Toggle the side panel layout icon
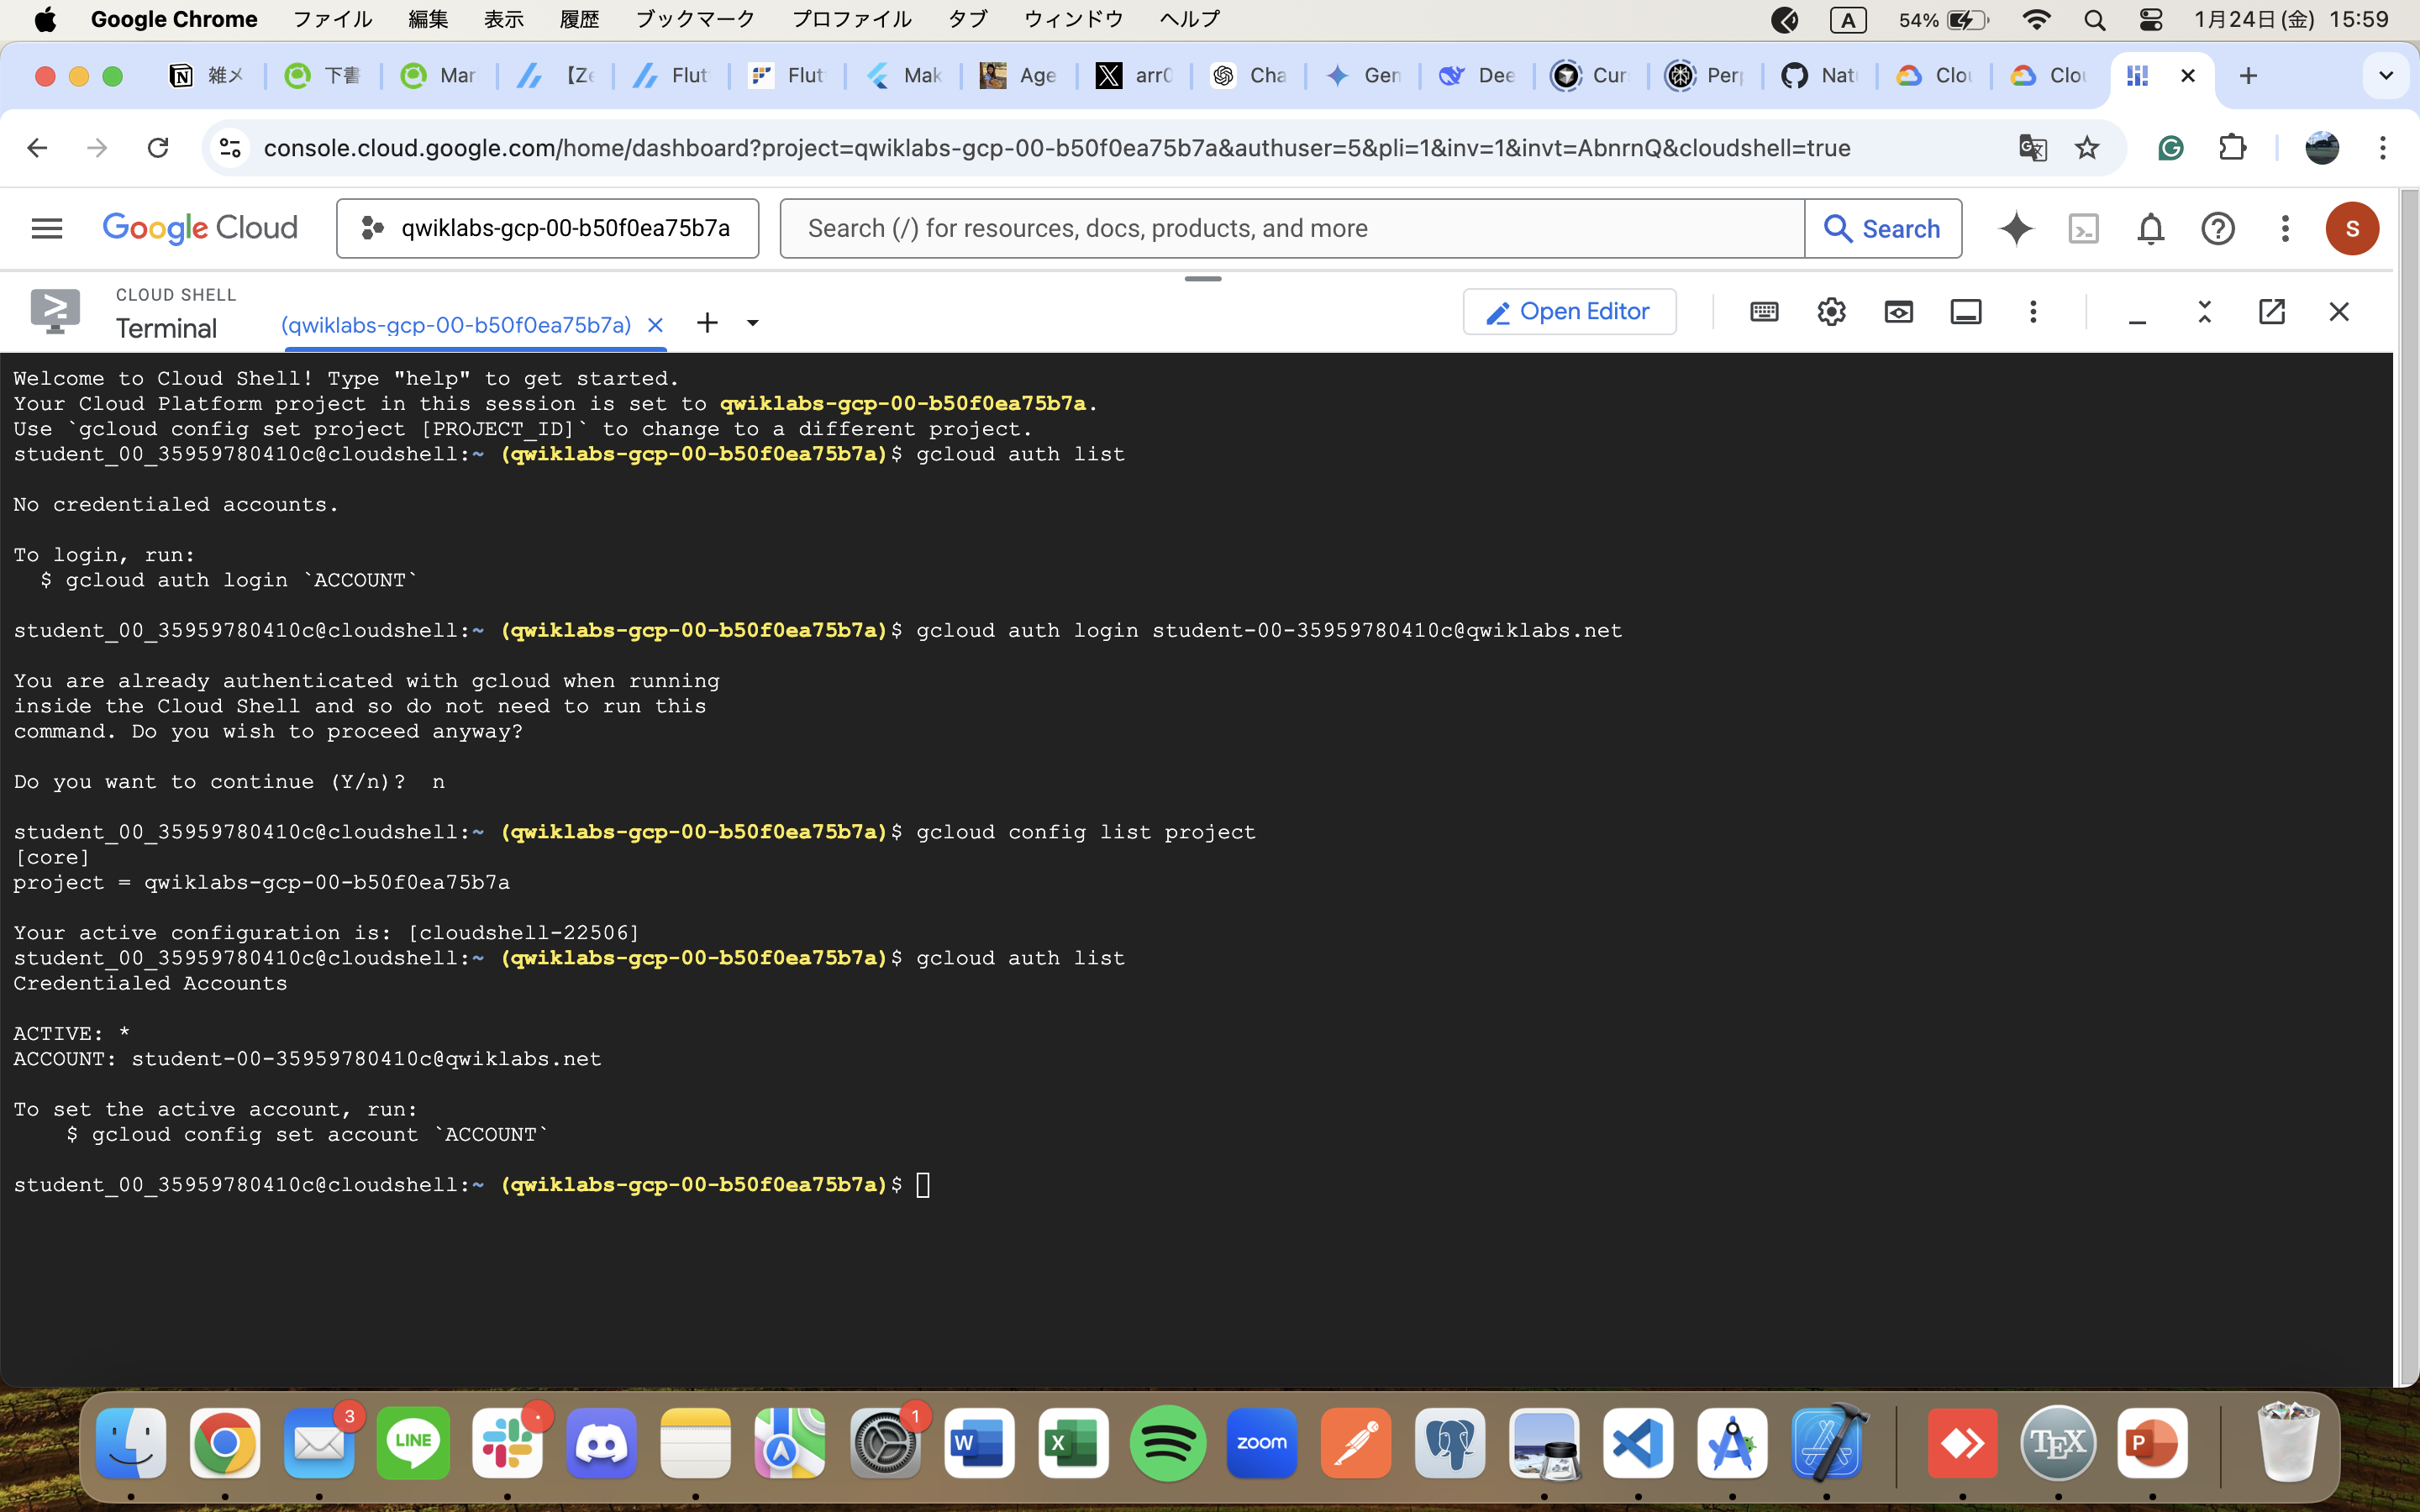The height and width of the screenshot is (1512, 2420). coord(1966,311)
